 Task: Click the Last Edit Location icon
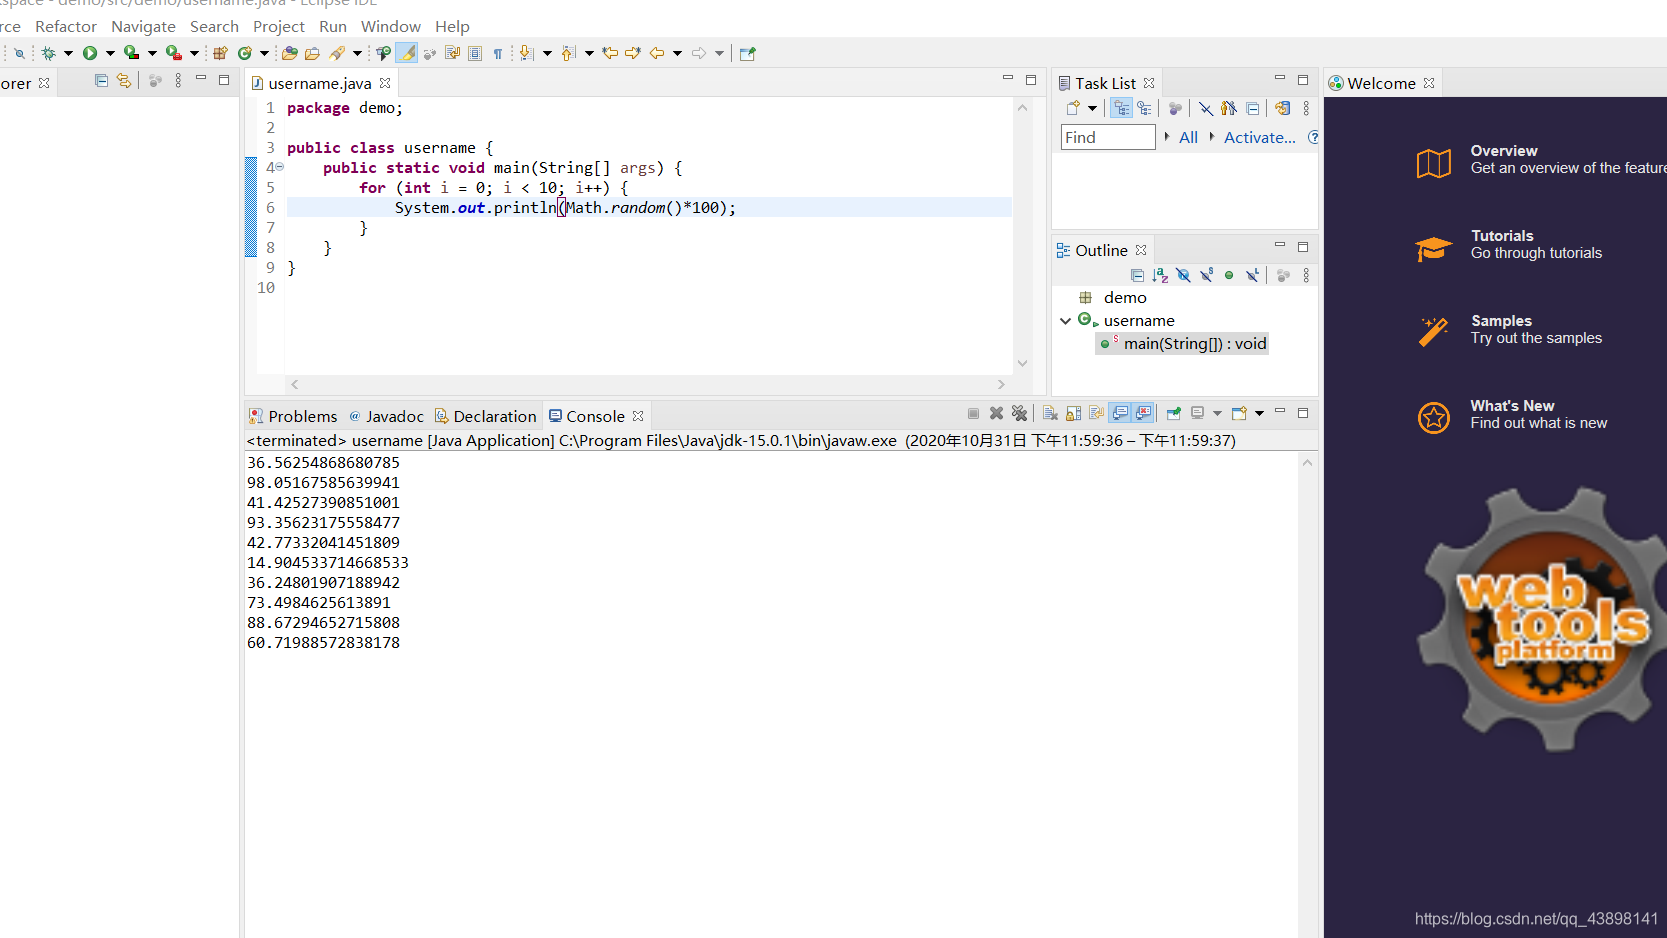tap(609, 53)
